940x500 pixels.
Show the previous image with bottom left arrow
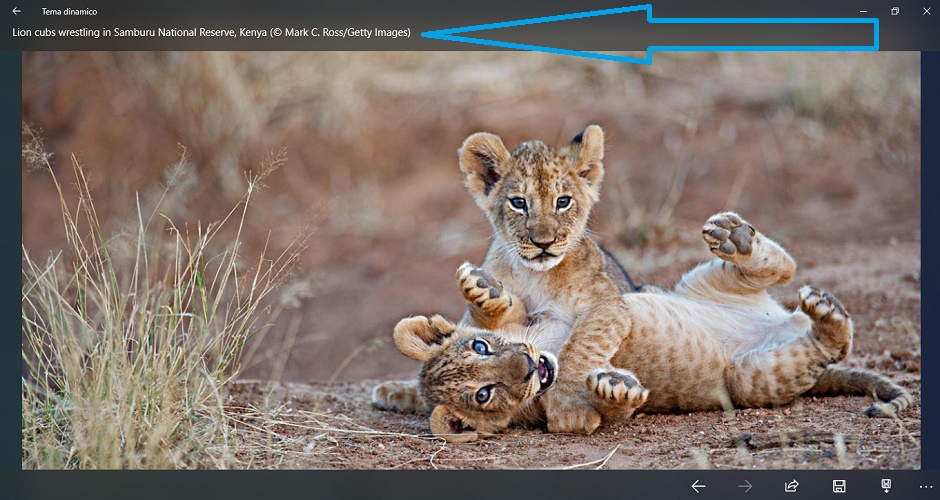(x=698, y=486)
